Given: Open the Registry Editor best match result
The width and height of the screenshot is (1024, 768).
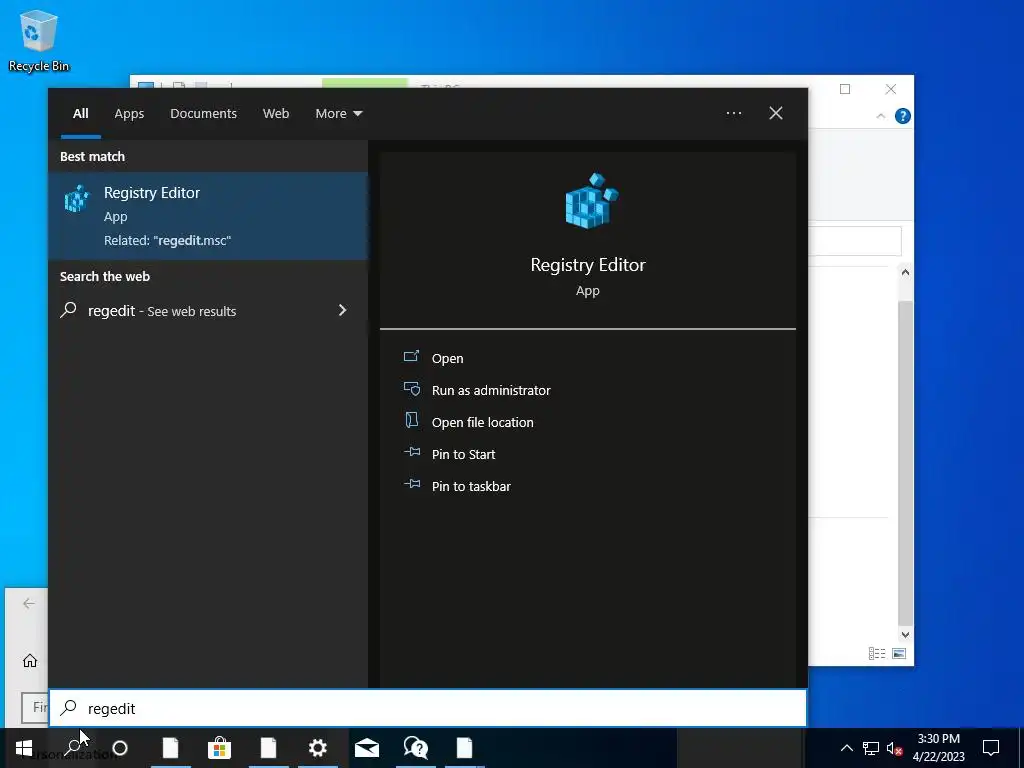Looking at the screenshot, I should pyautogui.click(x=208, y=216).
